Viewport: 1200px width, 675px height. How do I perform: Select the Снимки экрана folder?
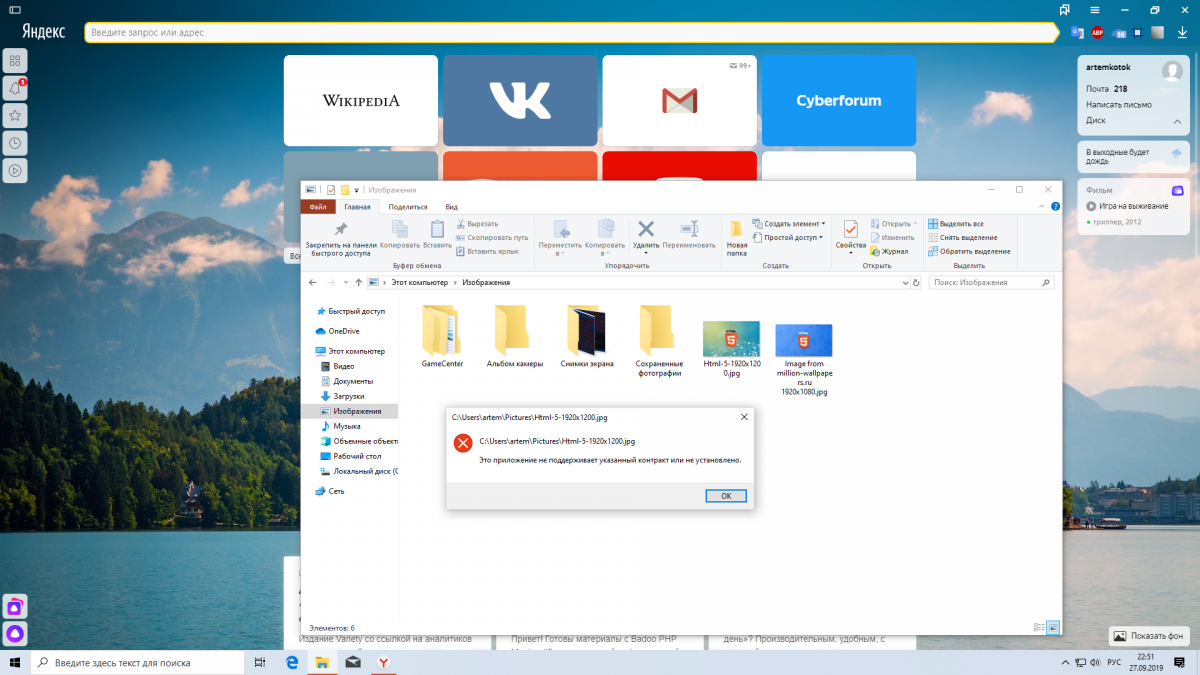point(587,338)
